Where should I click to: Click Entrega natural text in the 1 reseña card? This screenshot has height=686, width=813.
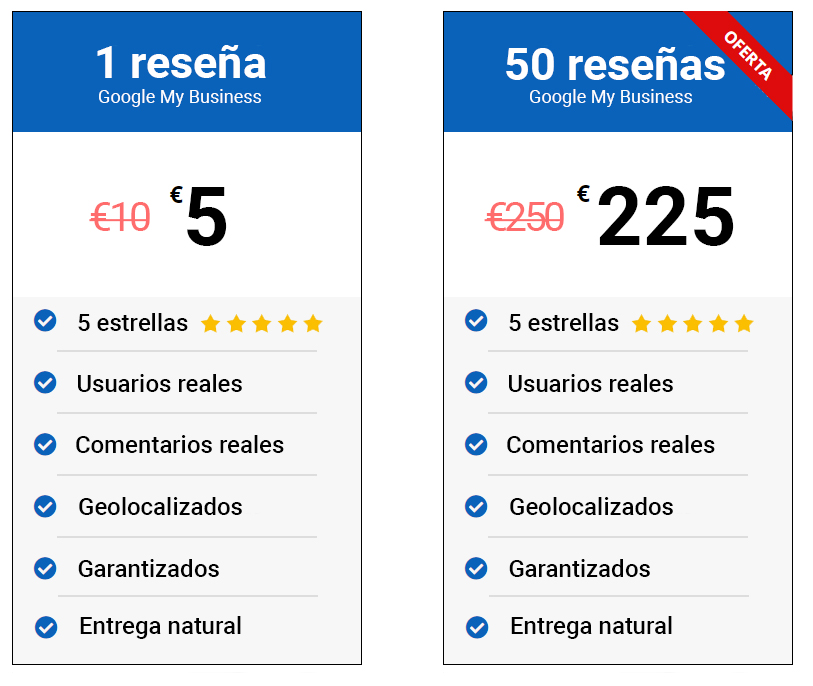tap(161, 626)
